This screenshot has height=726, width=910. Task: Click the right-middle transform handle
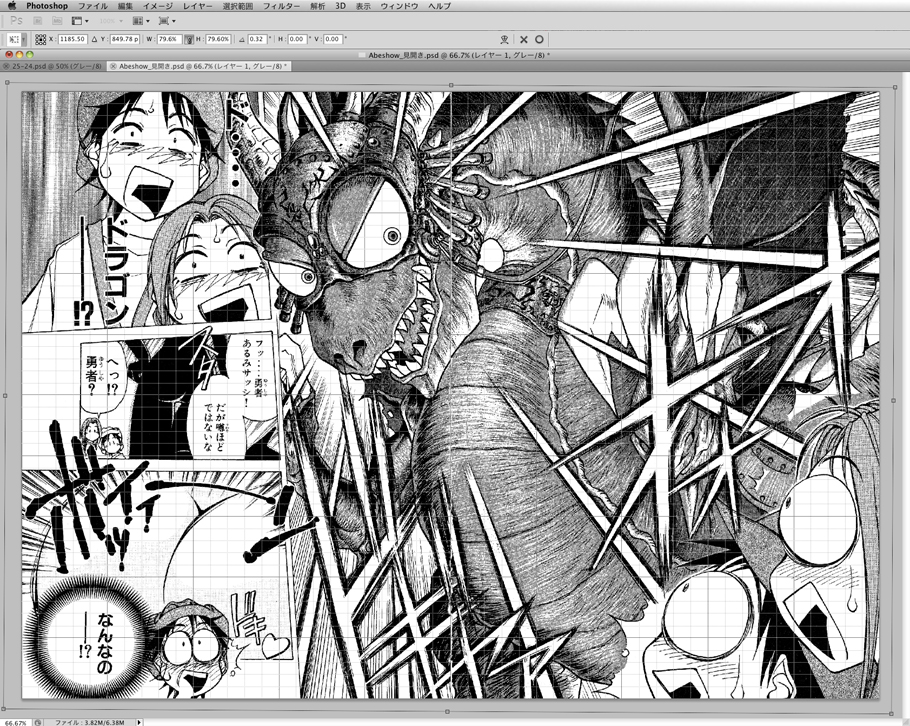click(894, 400)
